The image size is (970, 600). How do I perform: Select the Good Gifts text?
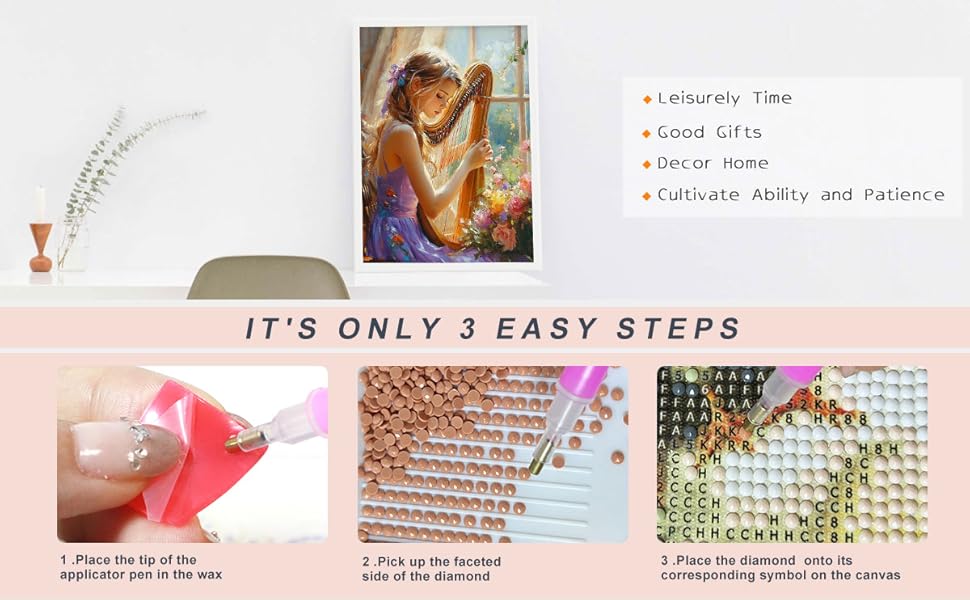pos(709,132)
